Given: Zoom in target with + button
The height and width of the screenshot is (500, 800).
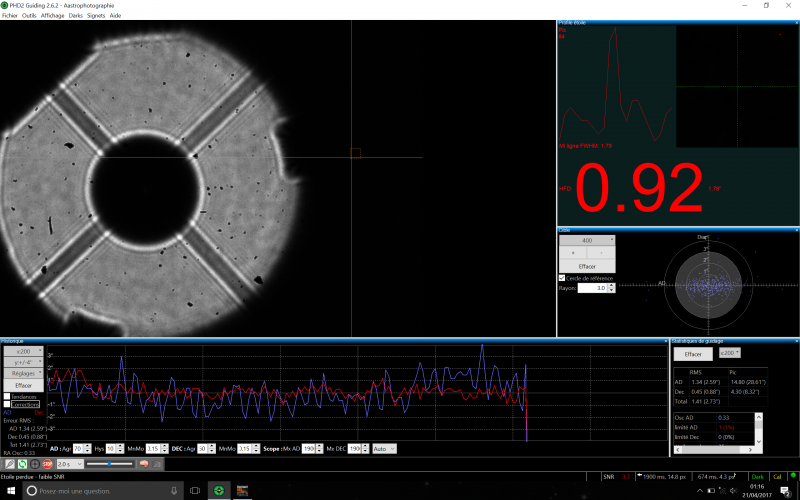Looking at the screenshot, I should point(573,253).
